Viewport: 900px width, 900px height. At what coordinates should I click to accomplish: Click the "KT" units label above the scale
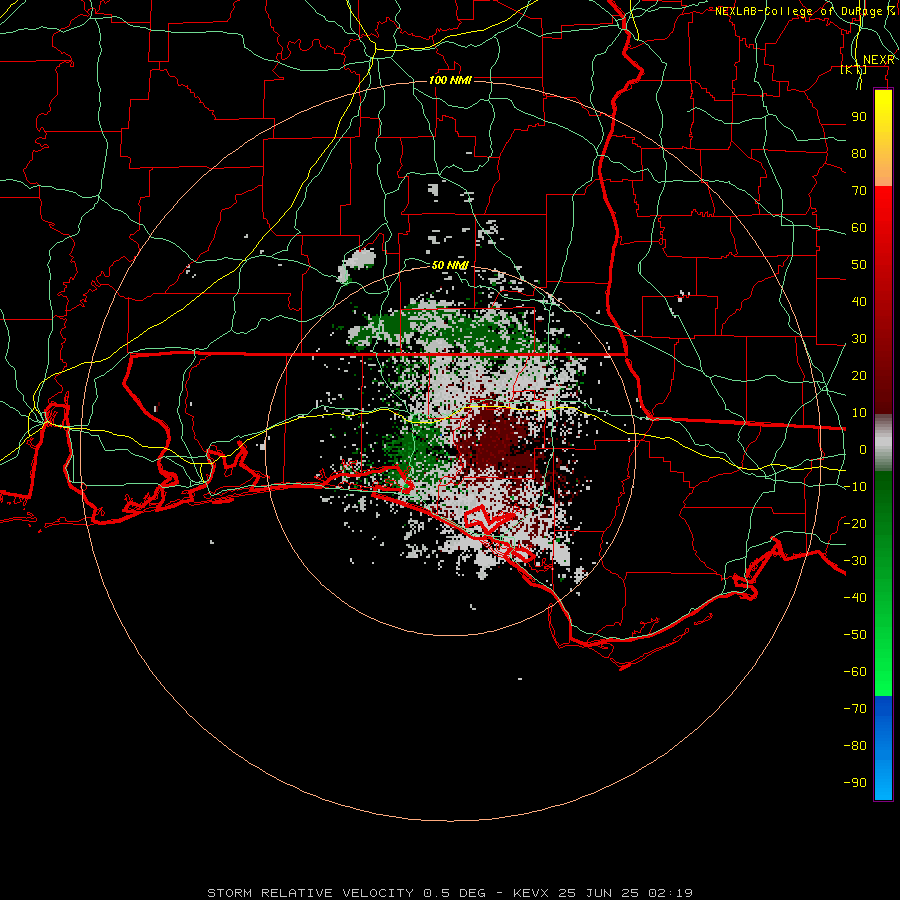click(x=854, y=69)
